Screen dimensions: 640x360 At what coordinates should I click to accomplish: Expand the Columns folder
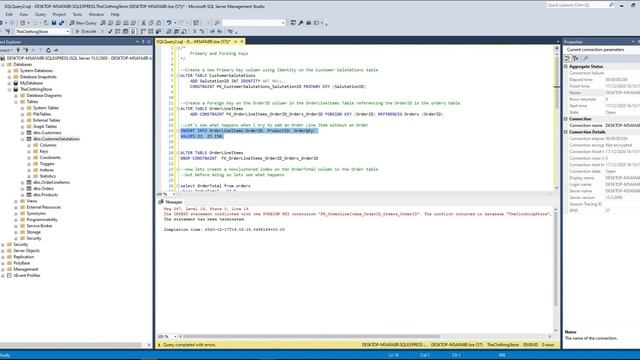coord(29,145)
